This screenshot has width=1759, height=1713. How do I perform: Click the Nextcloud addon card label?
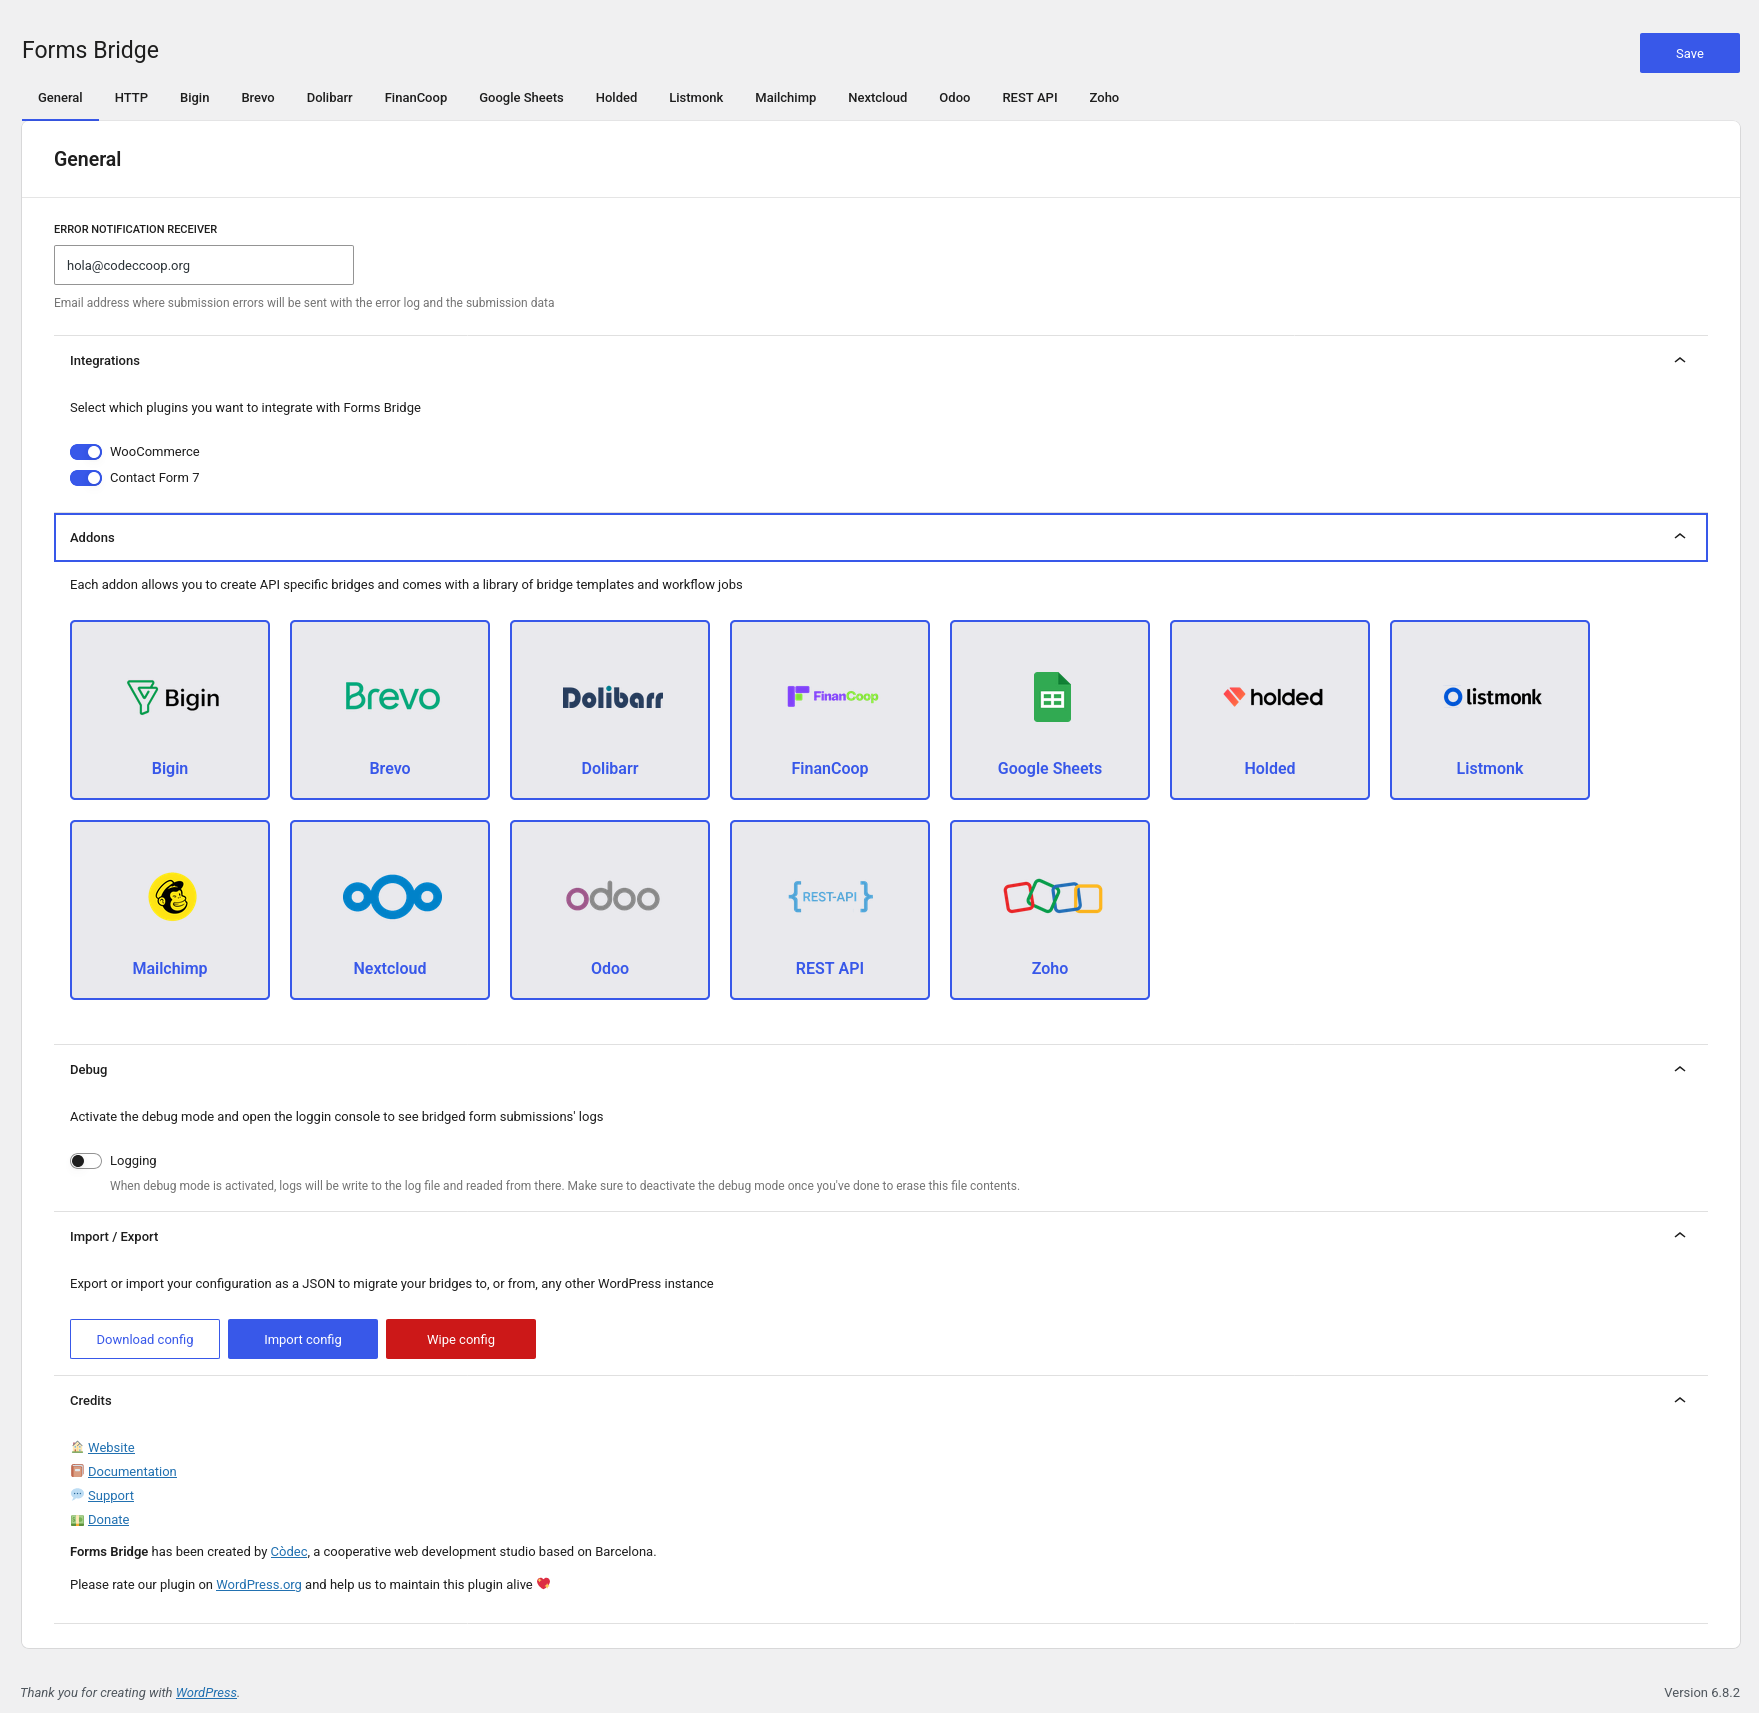(390, 968)
